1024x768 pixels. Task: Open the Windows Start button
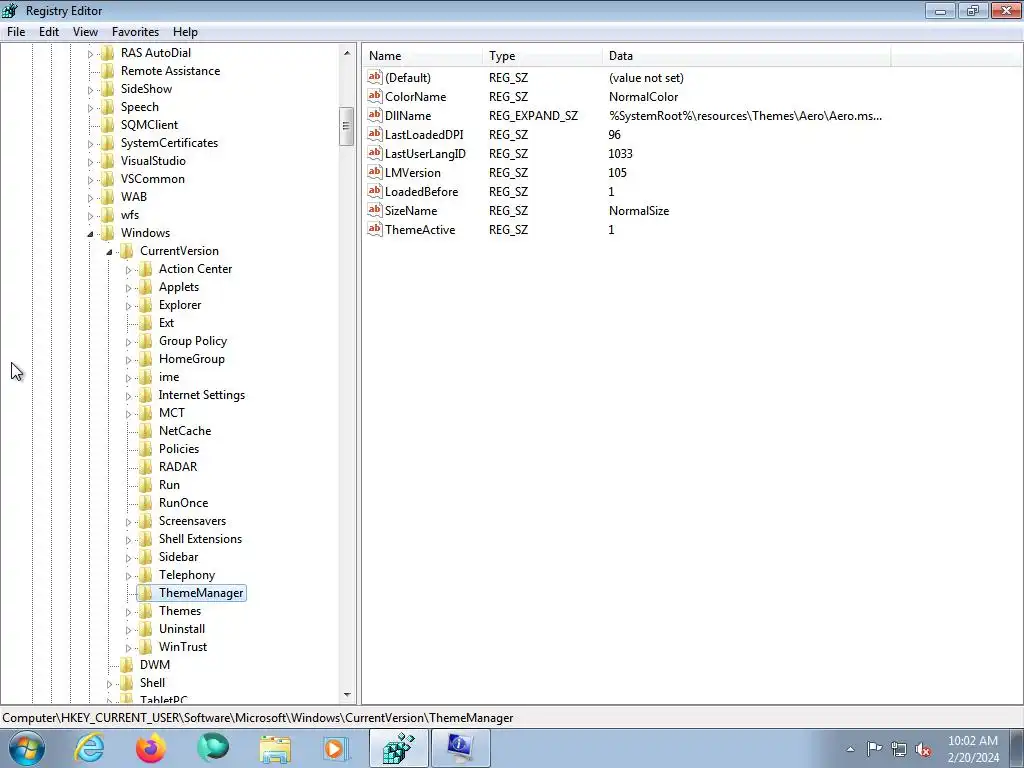[27, 748]
